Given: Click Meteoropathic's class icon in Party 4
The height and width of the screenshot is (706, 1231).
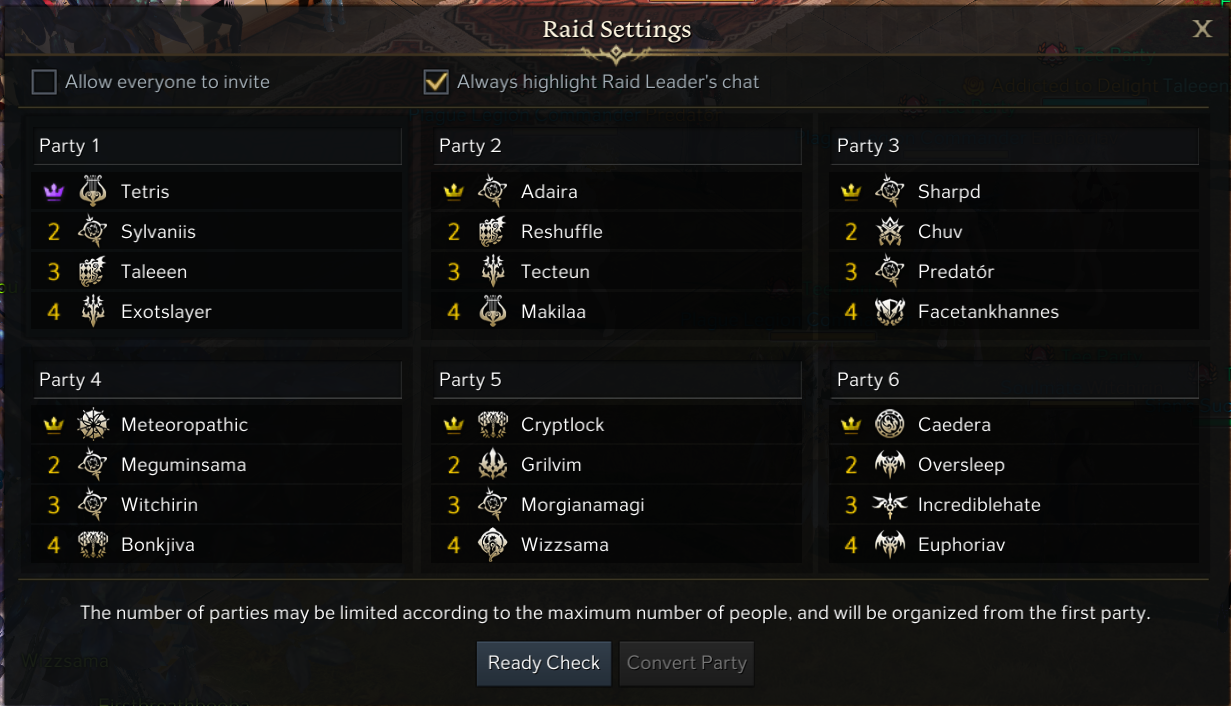Looking at the screenshot, I should (x=93, y=424).
